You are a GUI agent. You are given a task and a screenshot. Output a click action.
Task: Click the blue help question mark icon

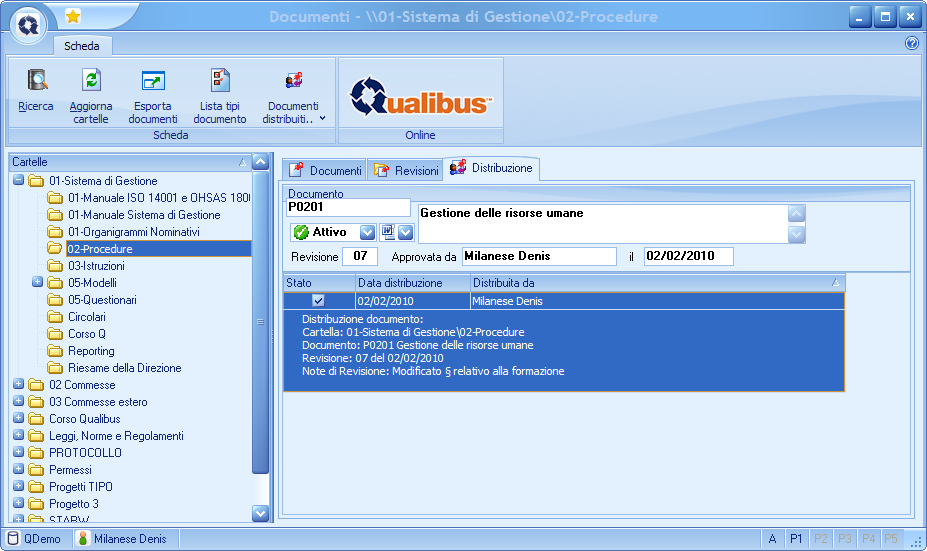click(911, 43)
